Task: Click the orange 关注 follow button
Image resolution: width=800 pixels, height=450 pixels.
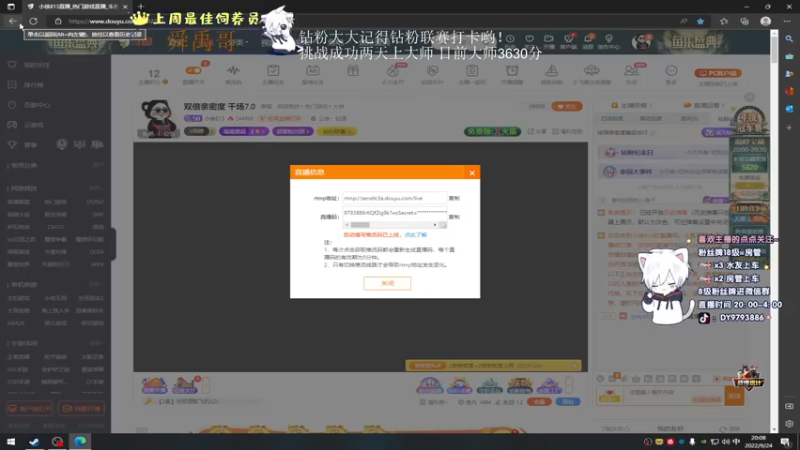Action: 567,106
